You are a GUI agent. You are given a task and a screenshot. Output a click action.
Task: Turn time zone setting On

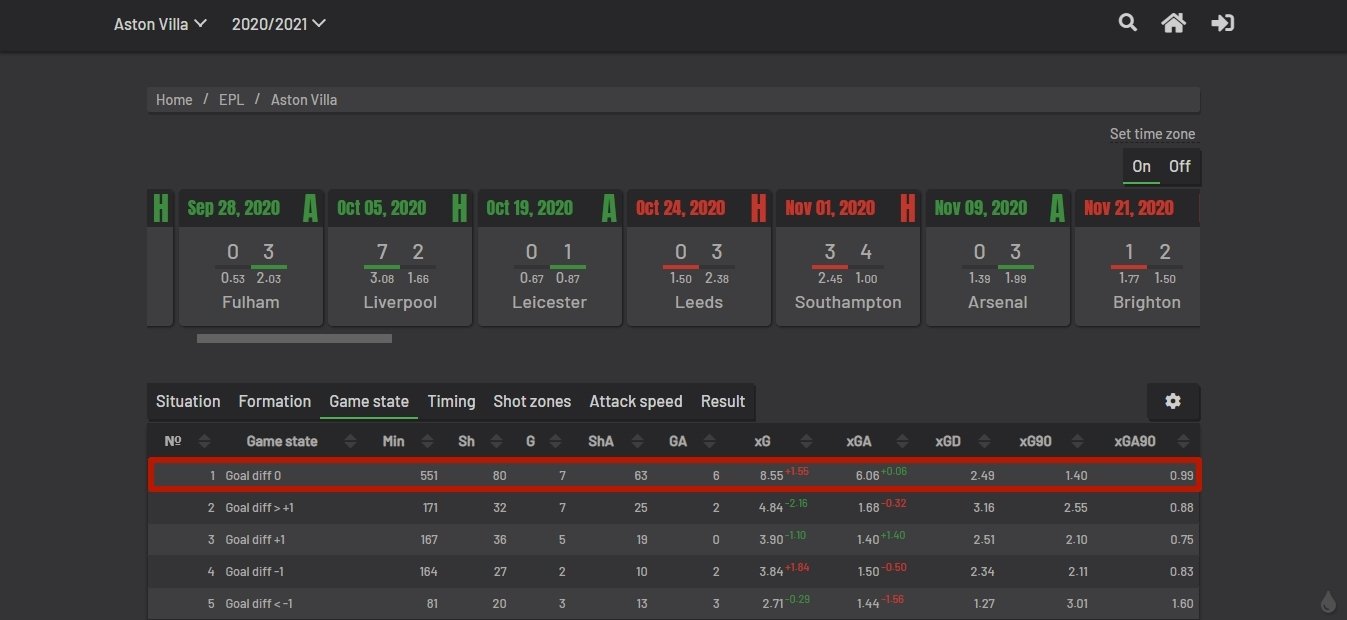pos(1141,167)
